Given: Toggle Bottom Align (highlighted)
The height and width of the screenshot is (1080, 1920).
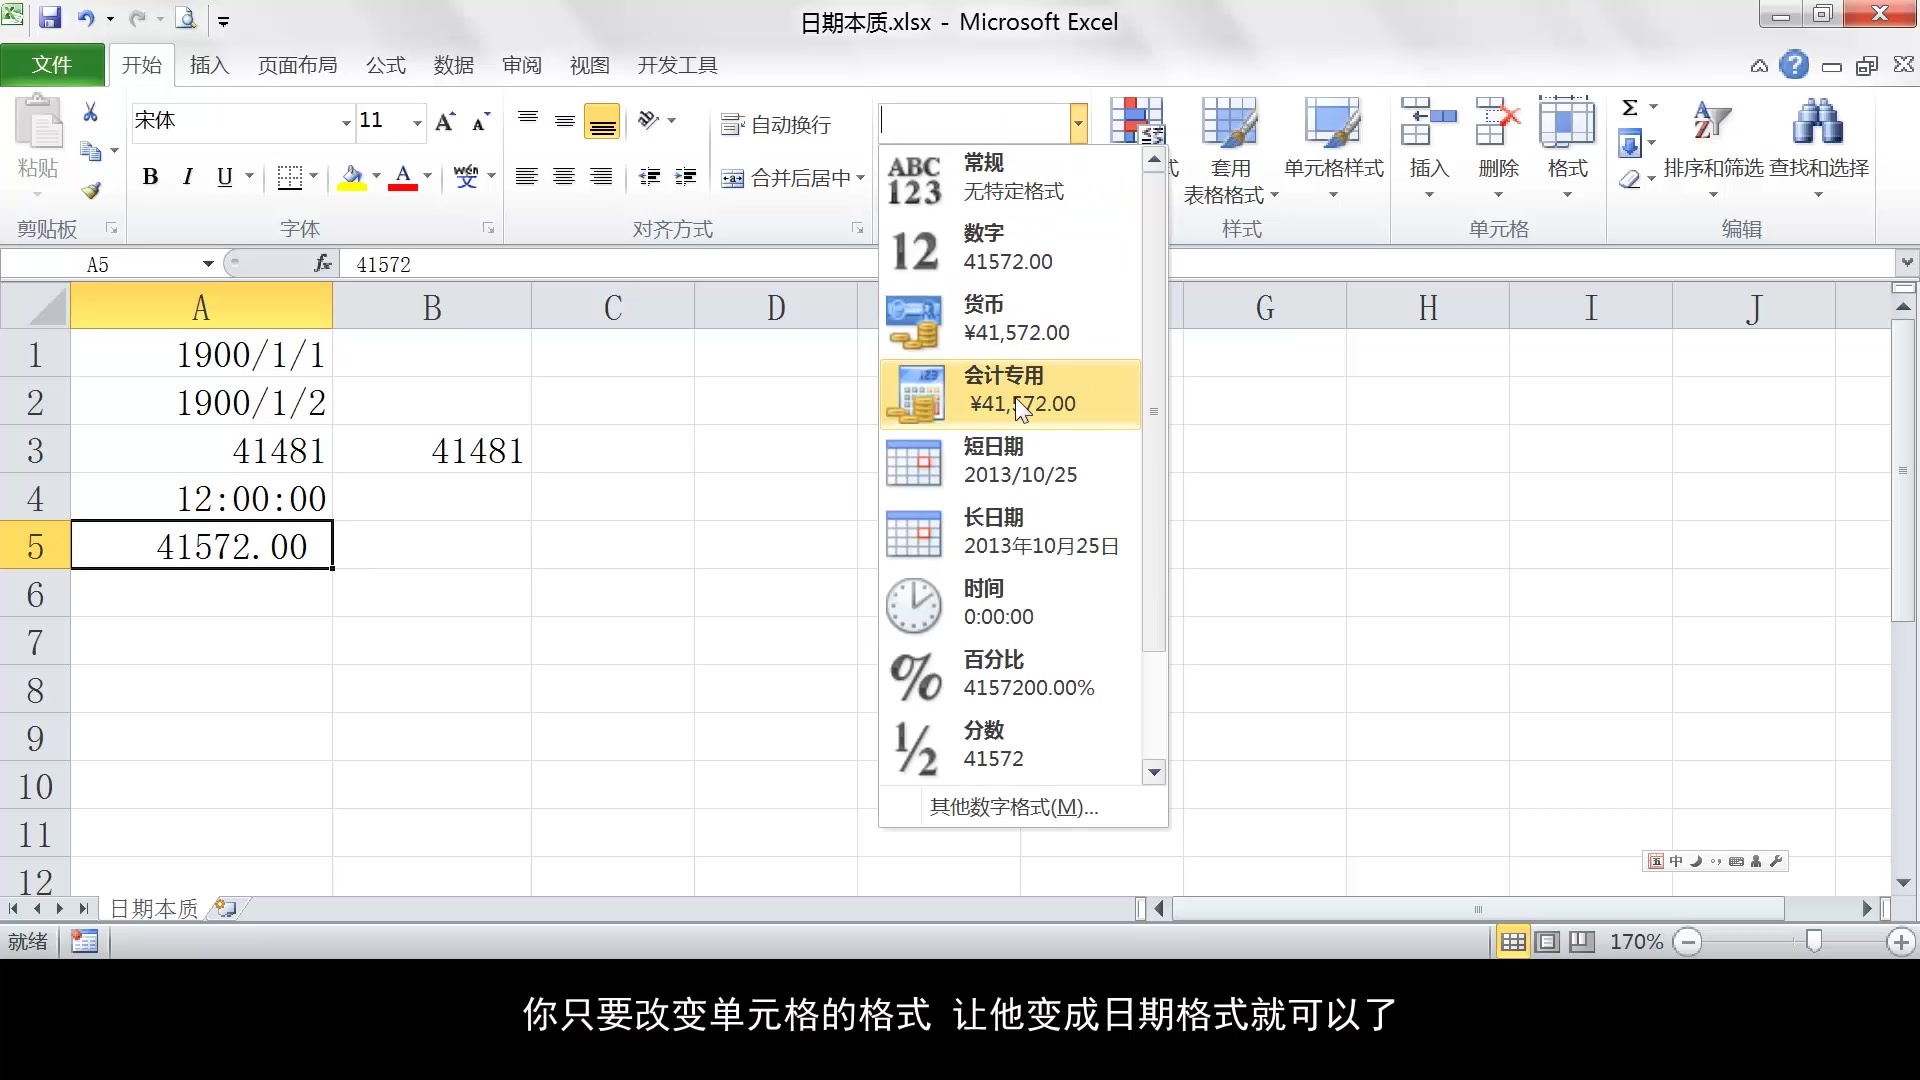Looking at the screenshot, I should pos(602,121).
